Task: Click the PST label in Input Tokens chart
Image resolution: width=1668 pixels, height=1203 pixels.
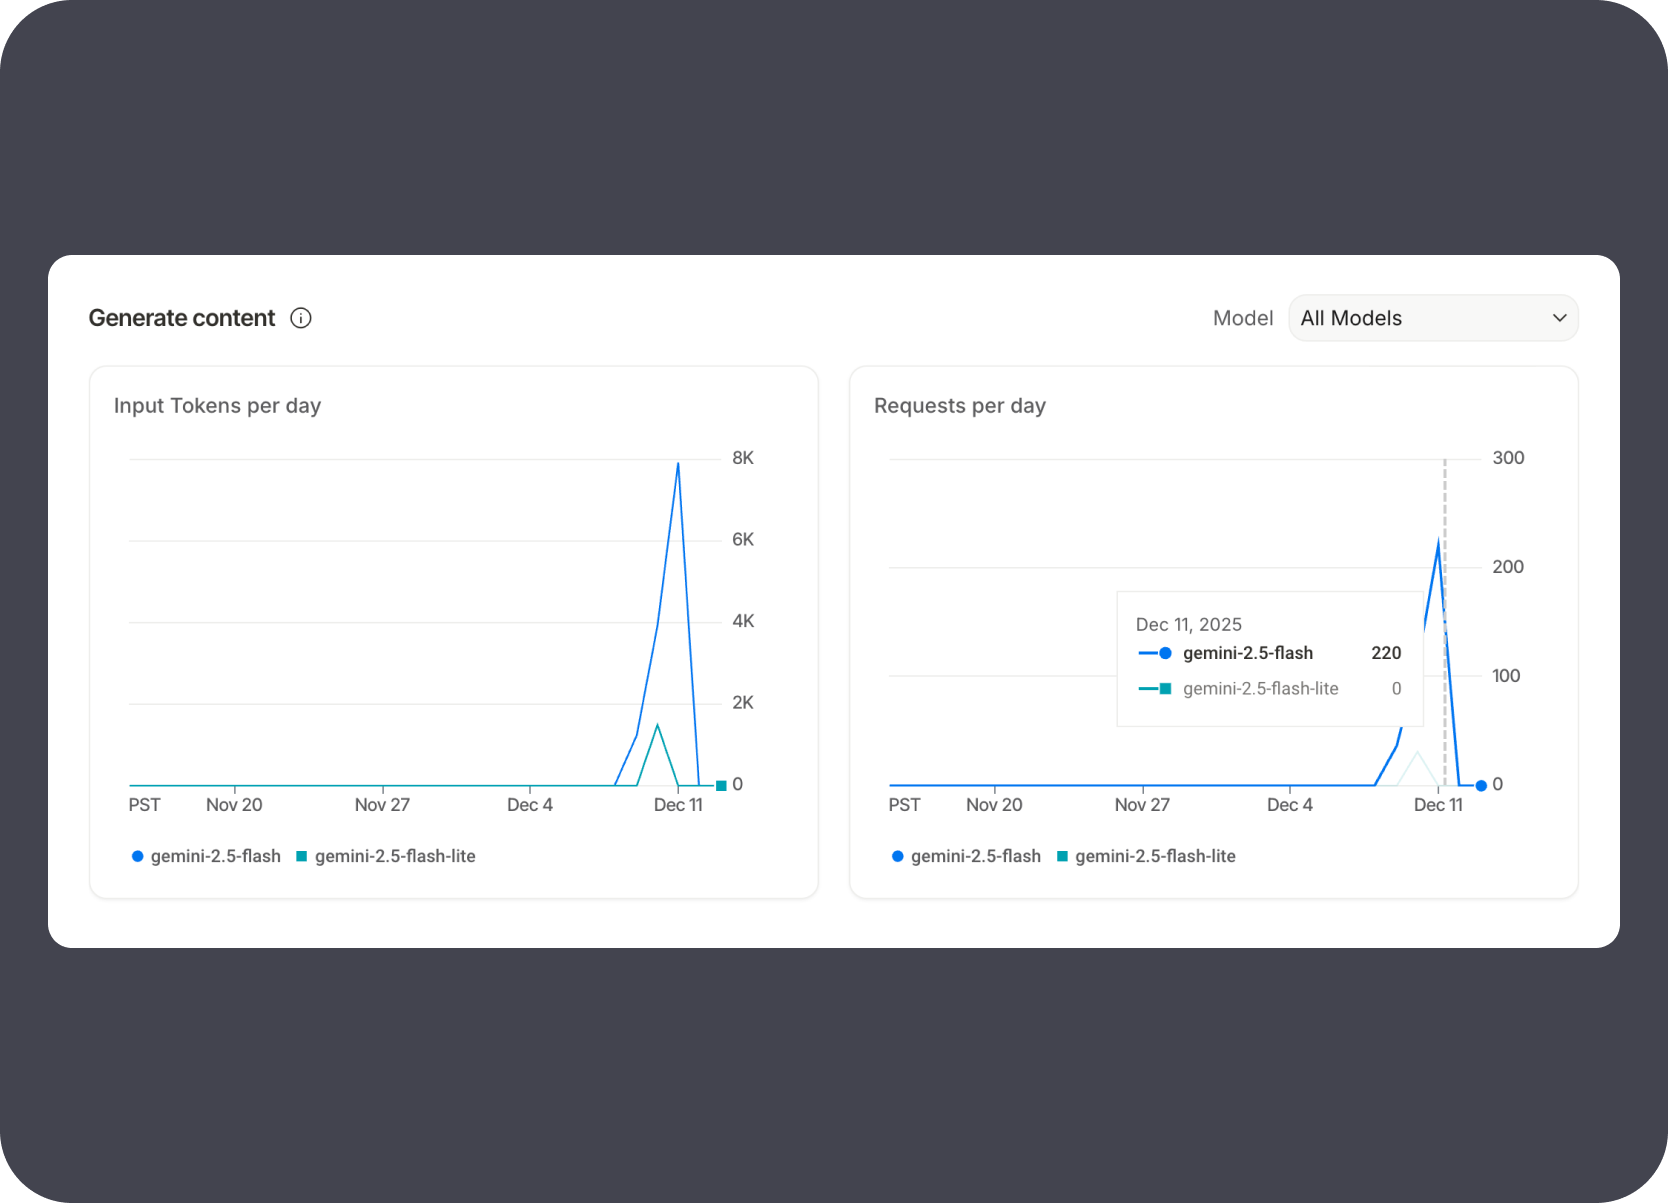Action: [x=144, y=805]
